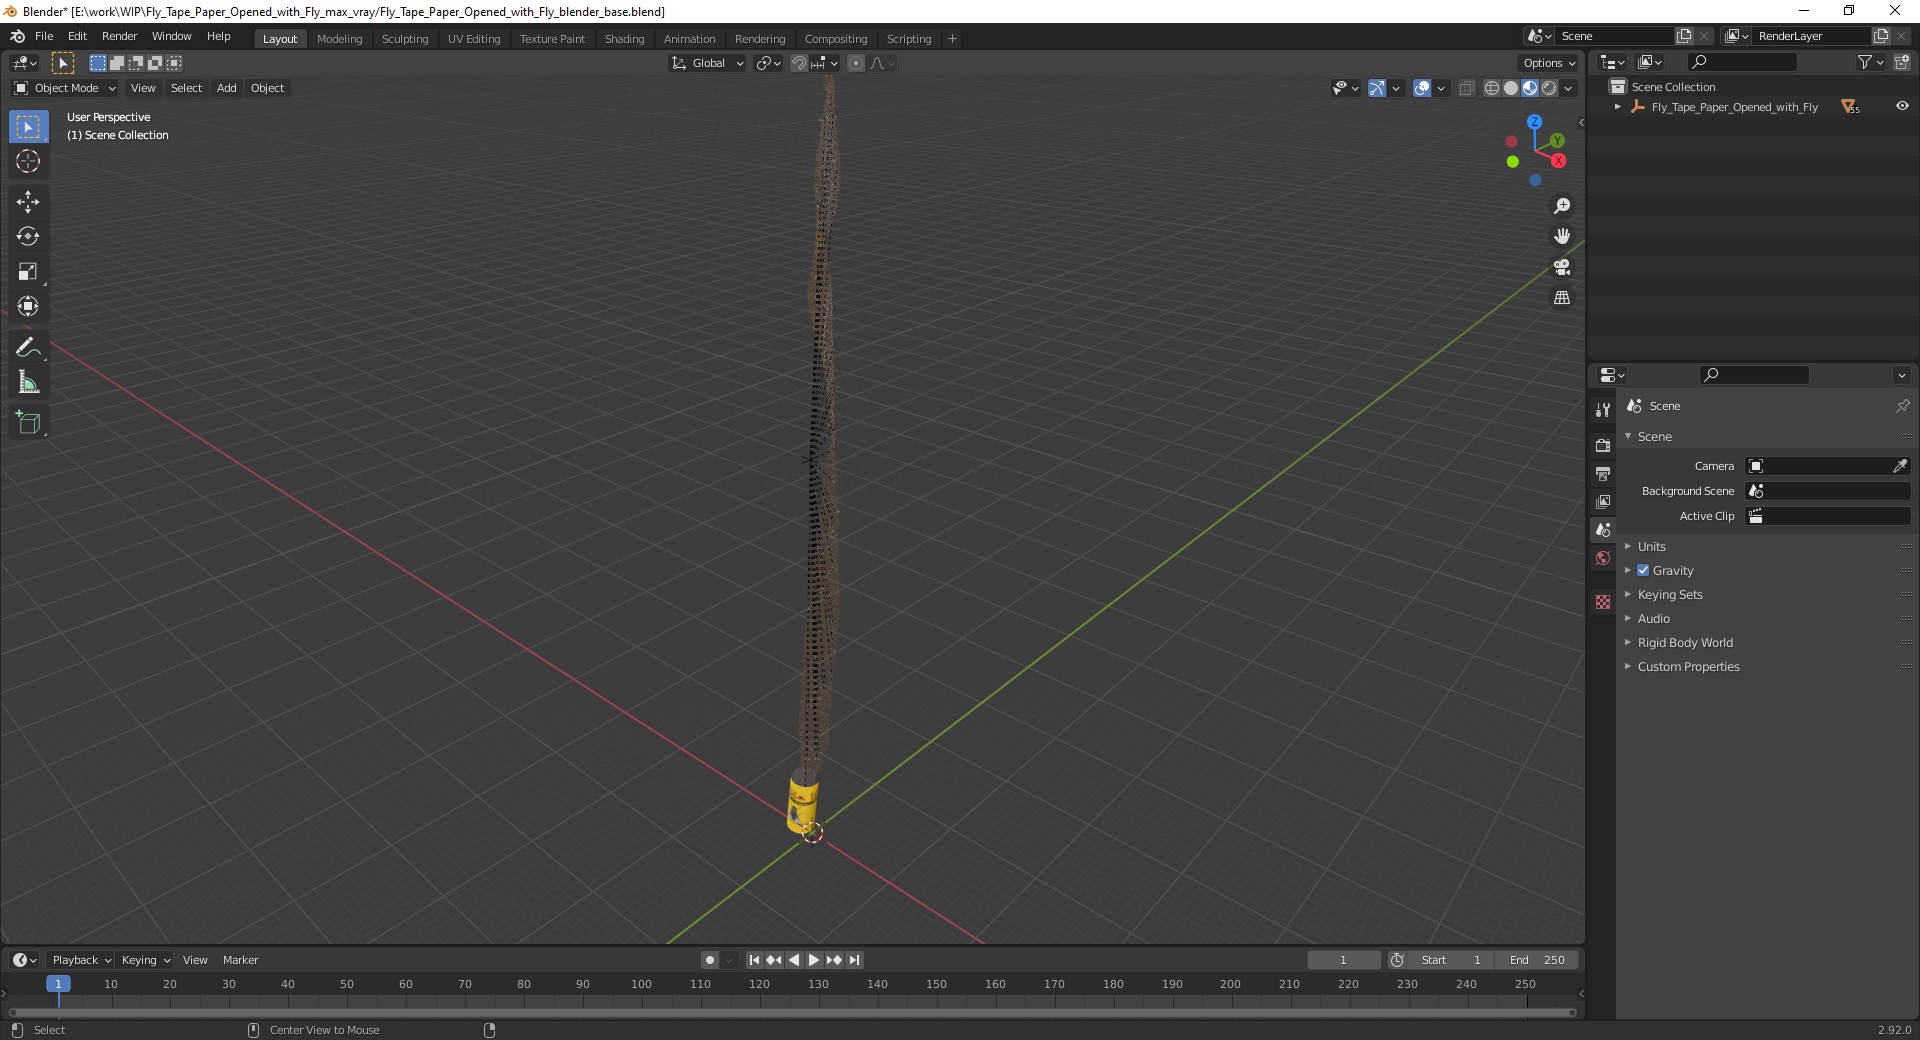The height and width of the screenshot is (1040, 1920).
Task: Select the Measure tool
Action: pos(28,382)
